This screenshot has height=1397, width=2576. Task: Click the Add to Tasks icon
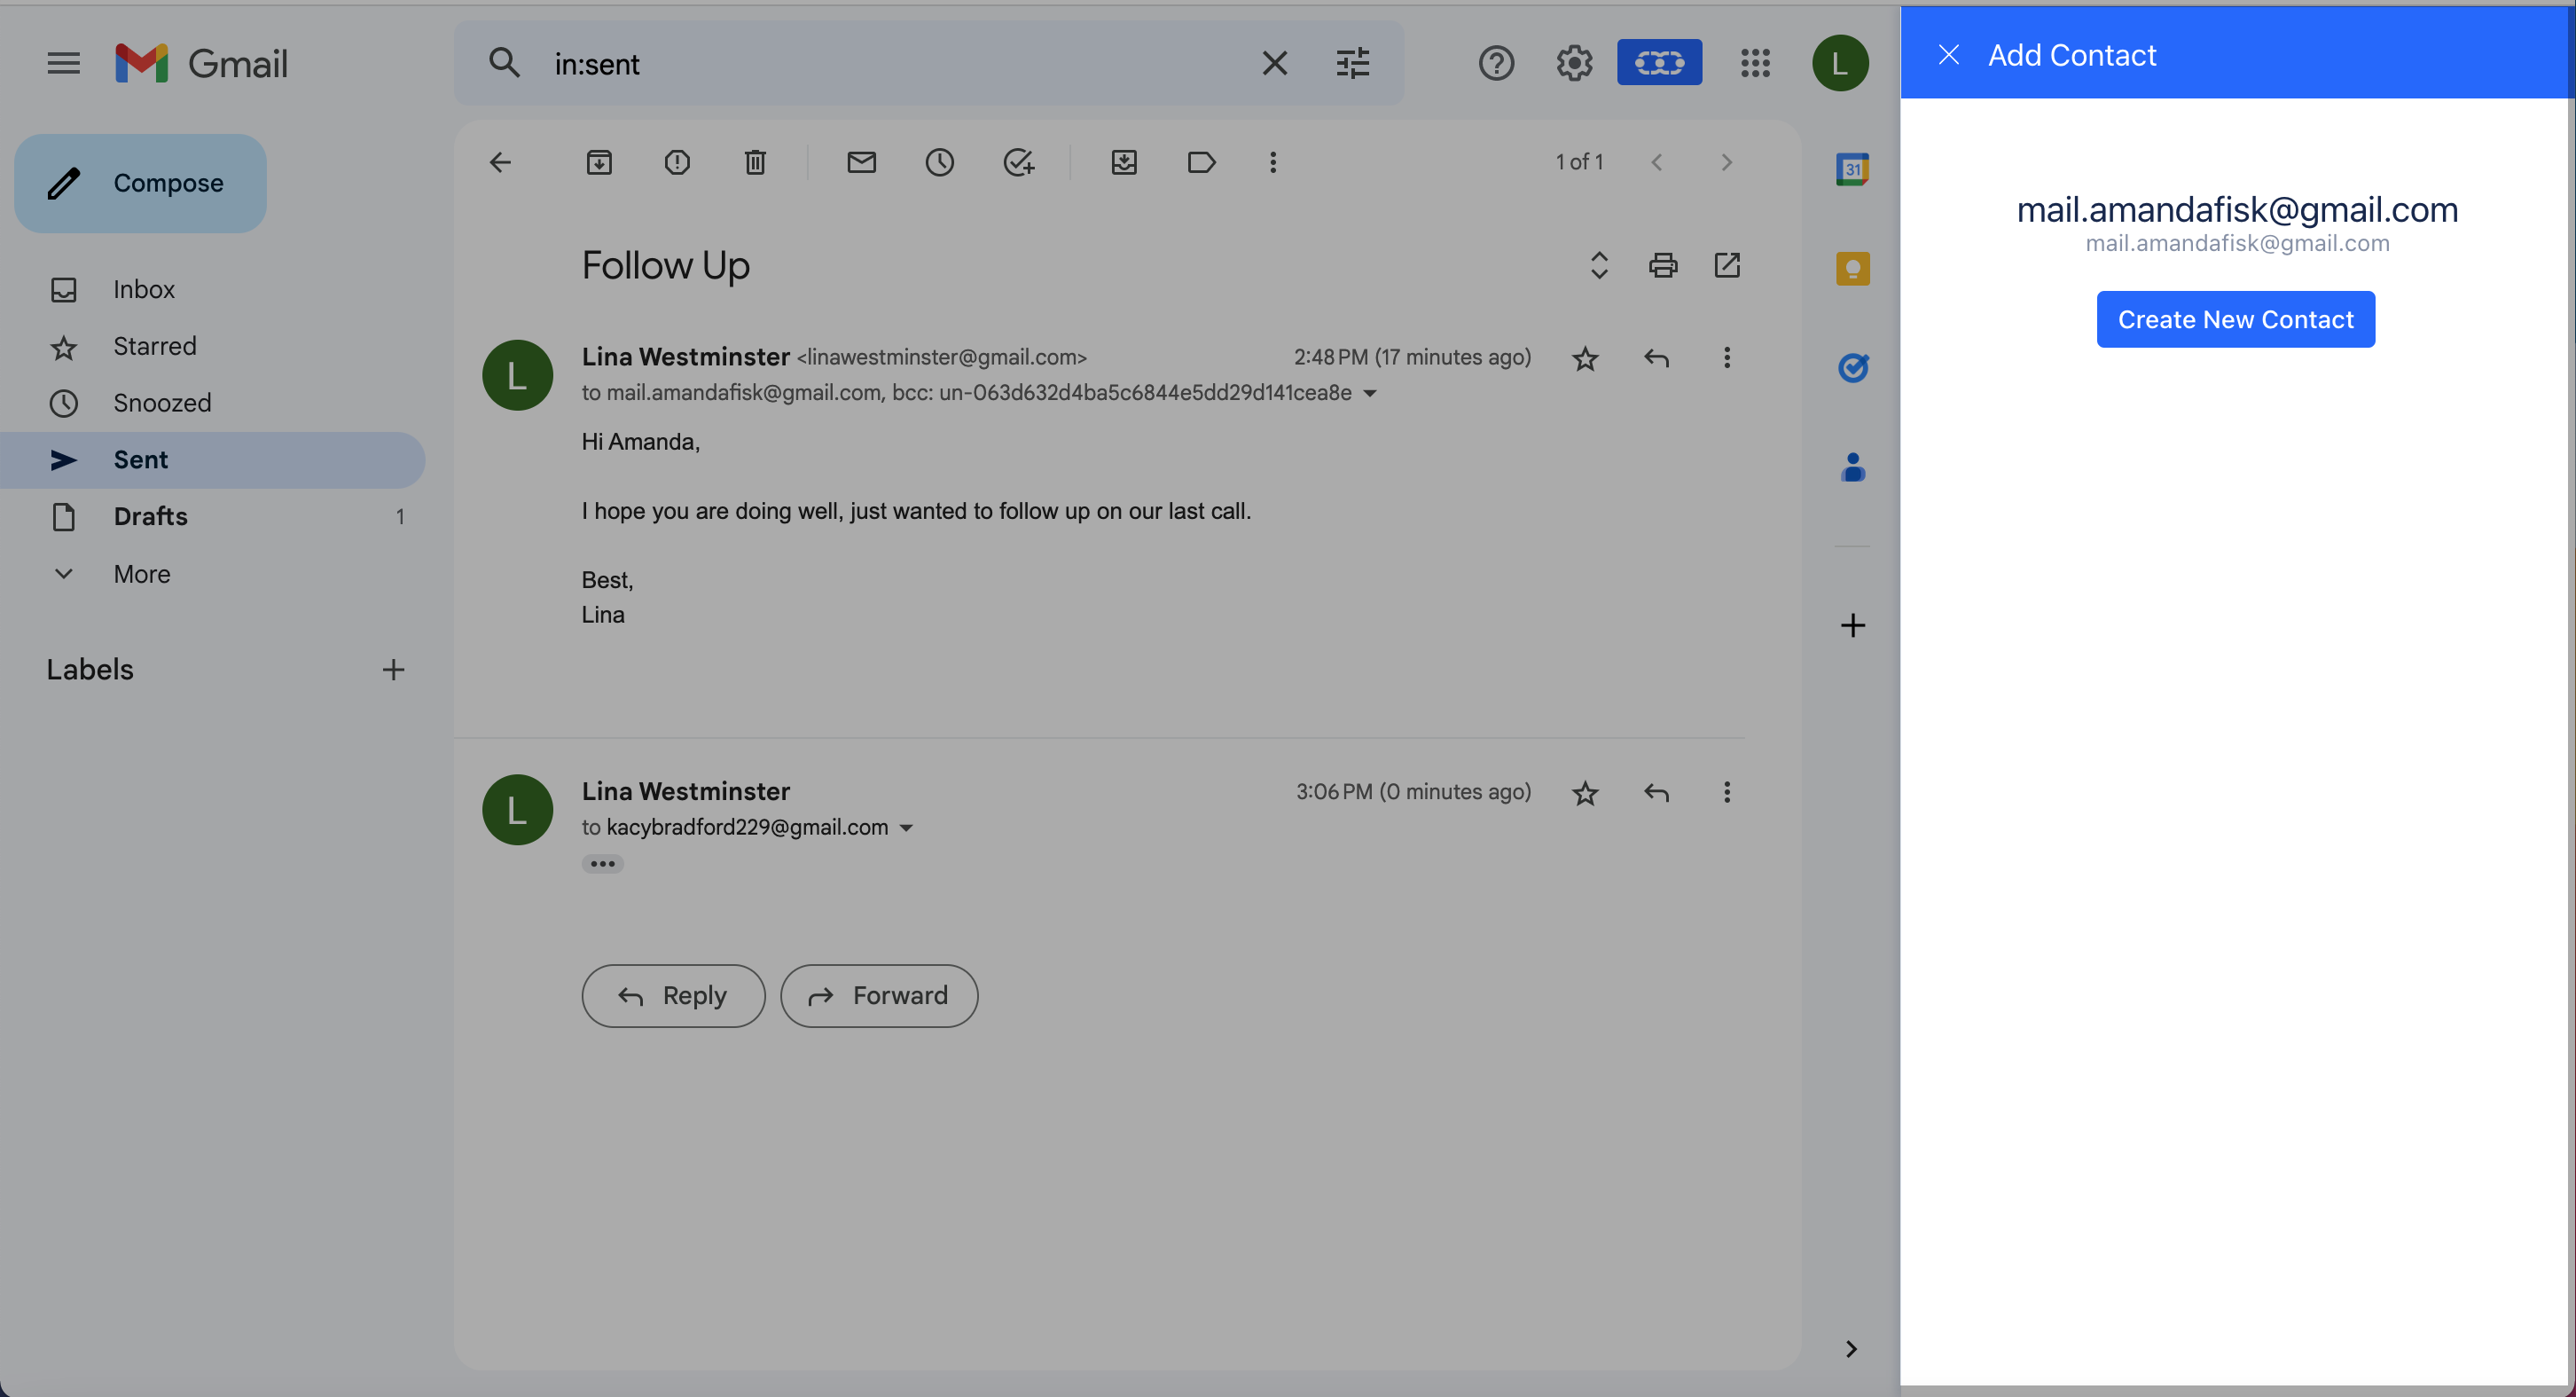(x=1018, y=162)
